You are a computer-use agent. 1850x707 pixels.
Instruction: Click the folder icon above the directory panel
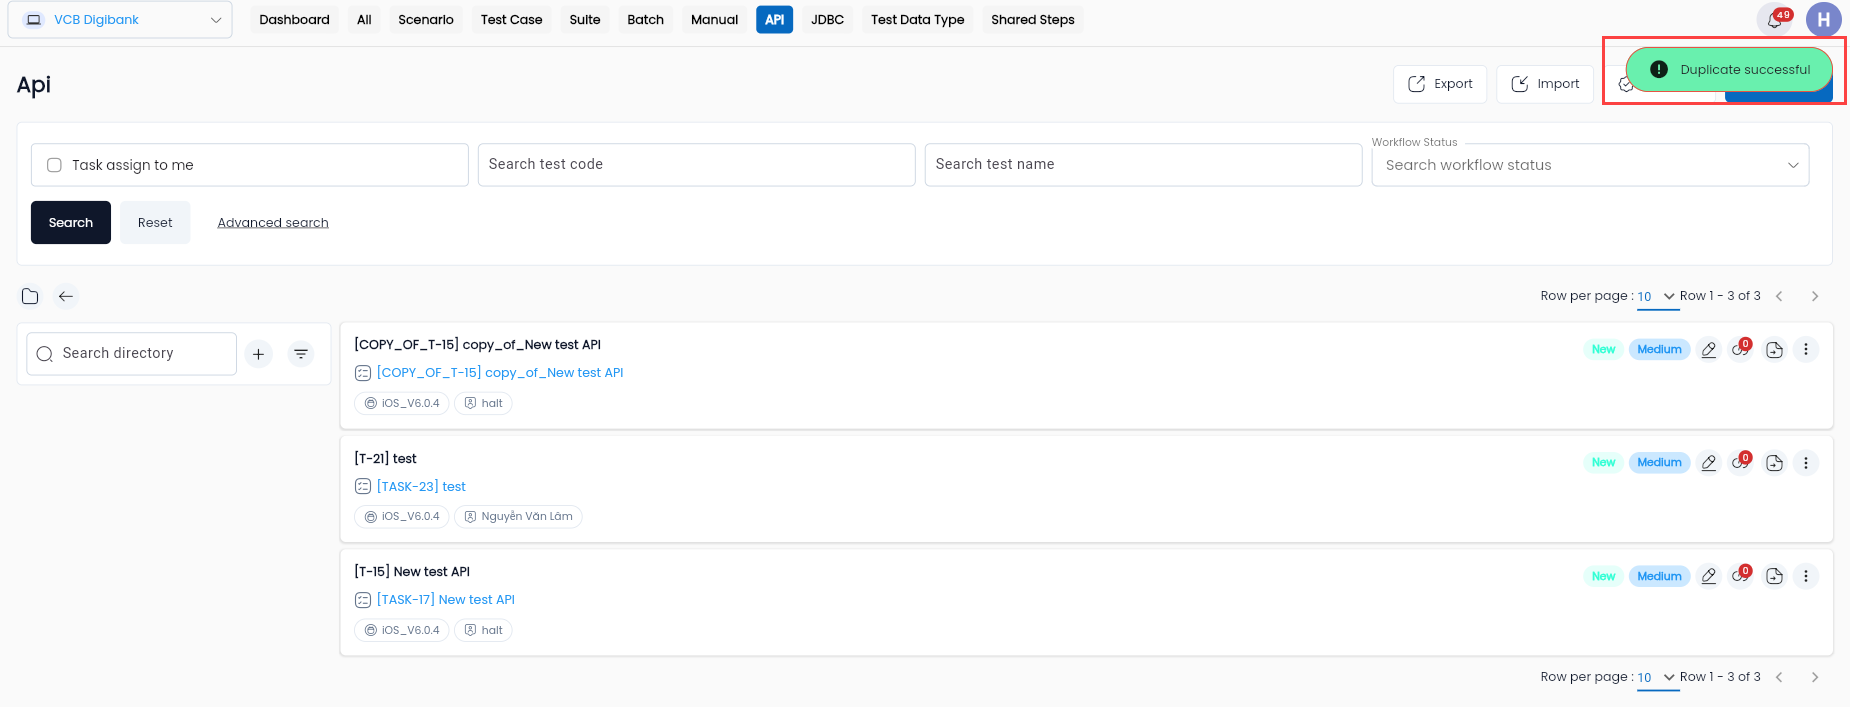tap(30, 296)
